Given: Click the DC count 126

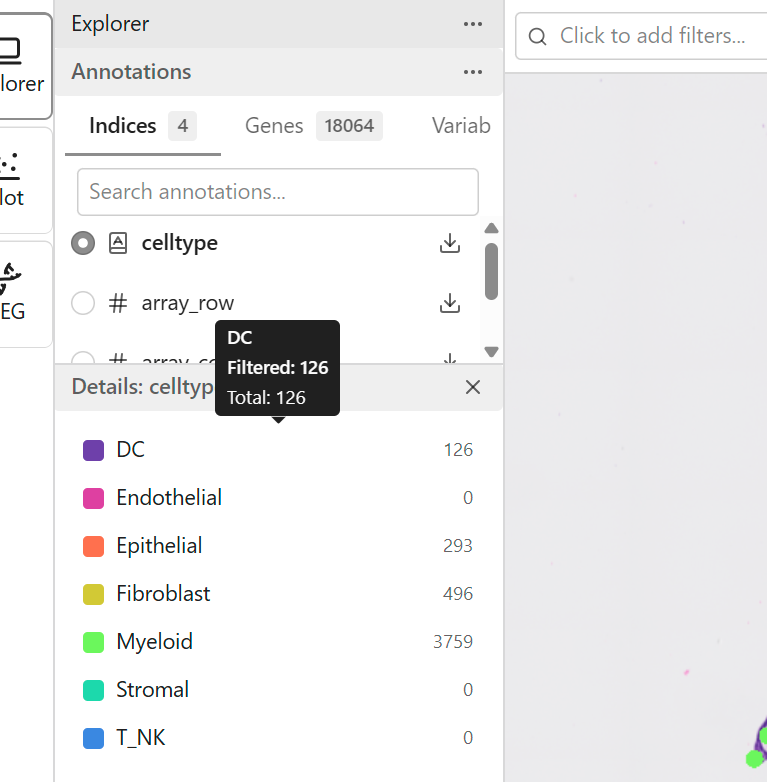Looking at the screenshot, I should click(458, 450).
